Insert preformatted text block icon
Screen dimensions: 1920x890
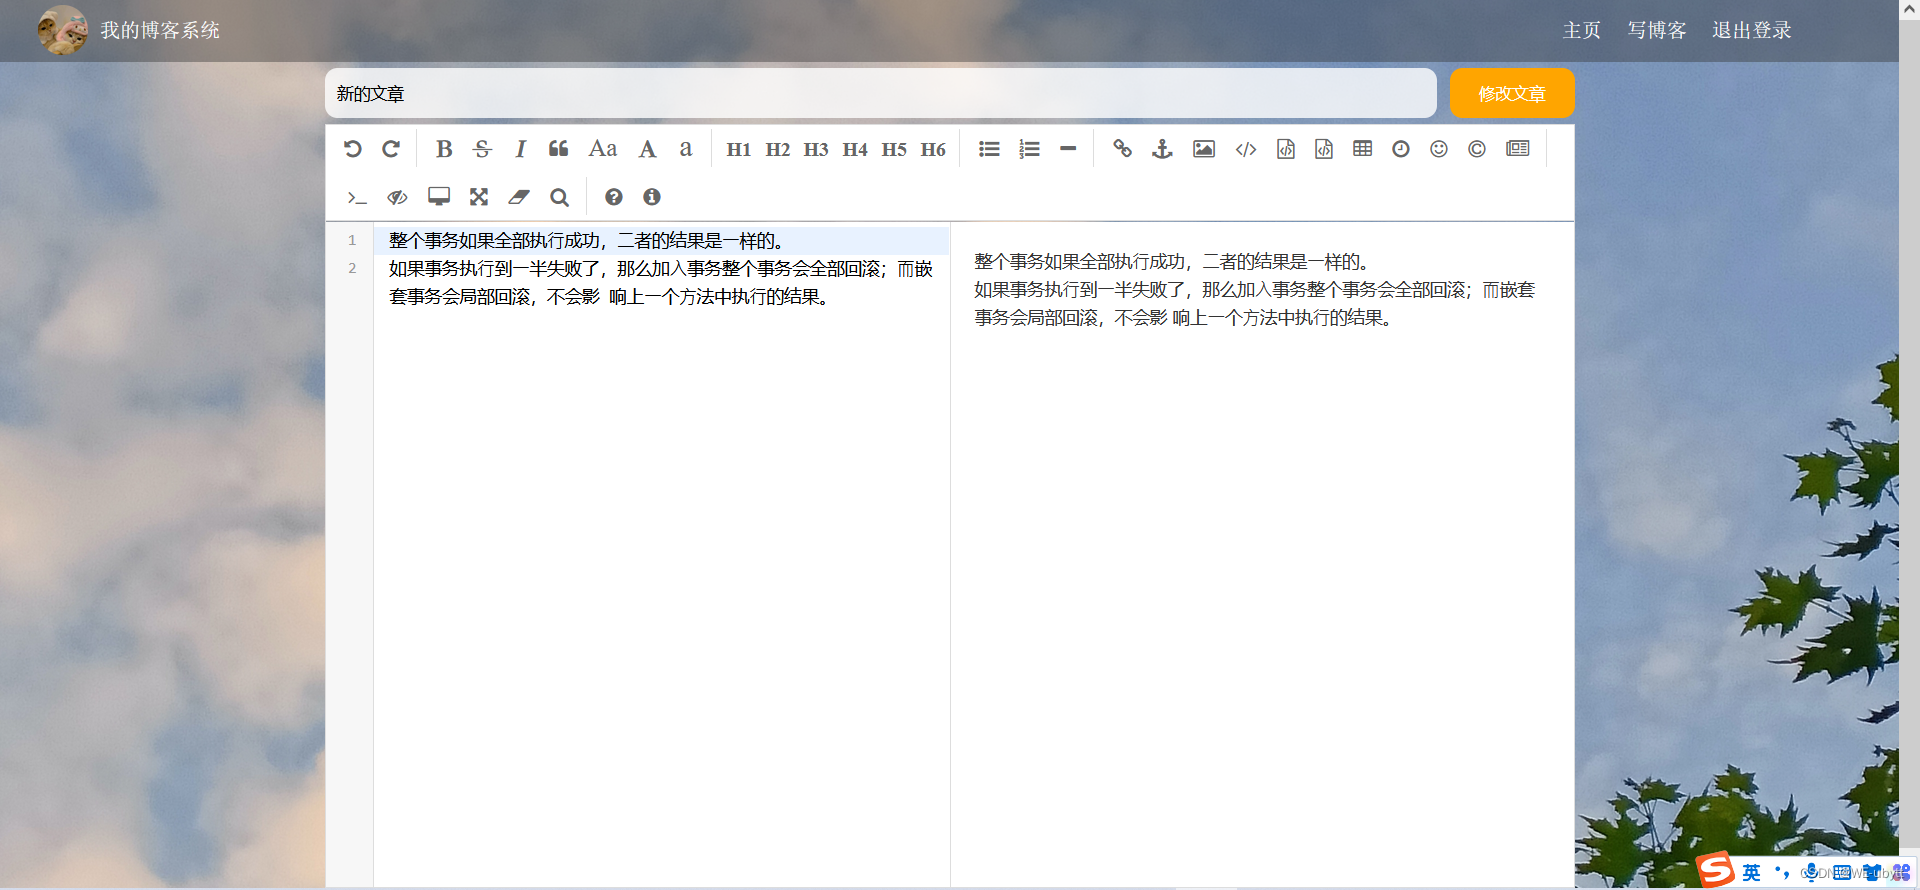1286,149
